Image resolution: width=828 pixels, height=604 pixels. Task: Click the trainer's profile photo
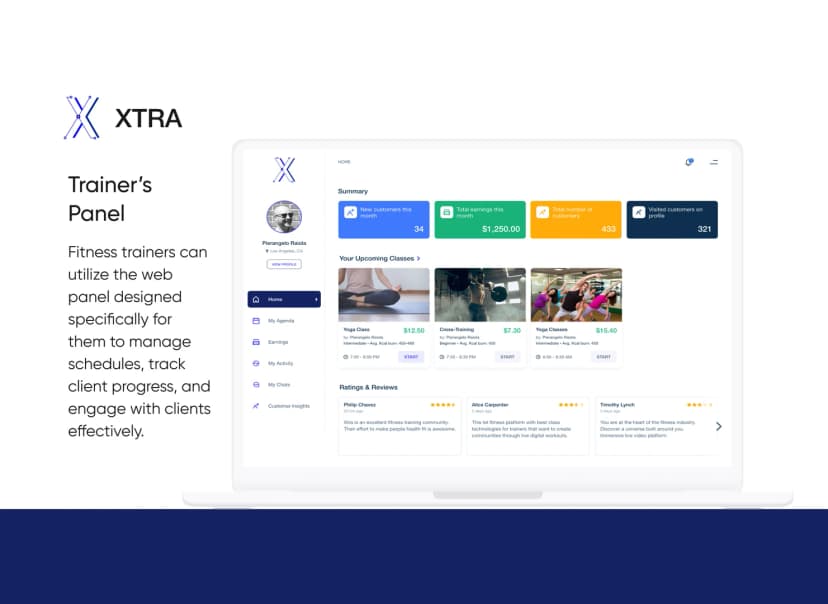click(285, 218)
